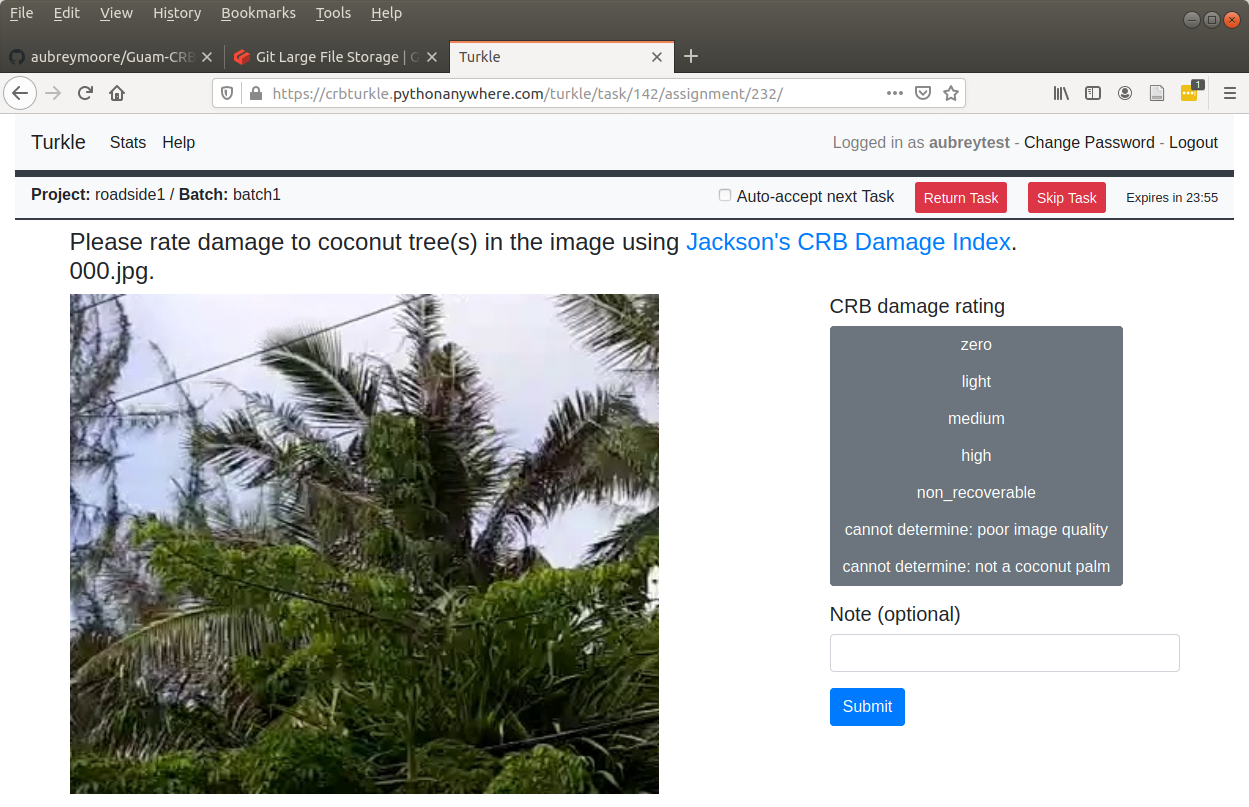Viewport: 1249px width, 807px height.
Task: Save the page to Pocket
Action: tap(924, 93)
